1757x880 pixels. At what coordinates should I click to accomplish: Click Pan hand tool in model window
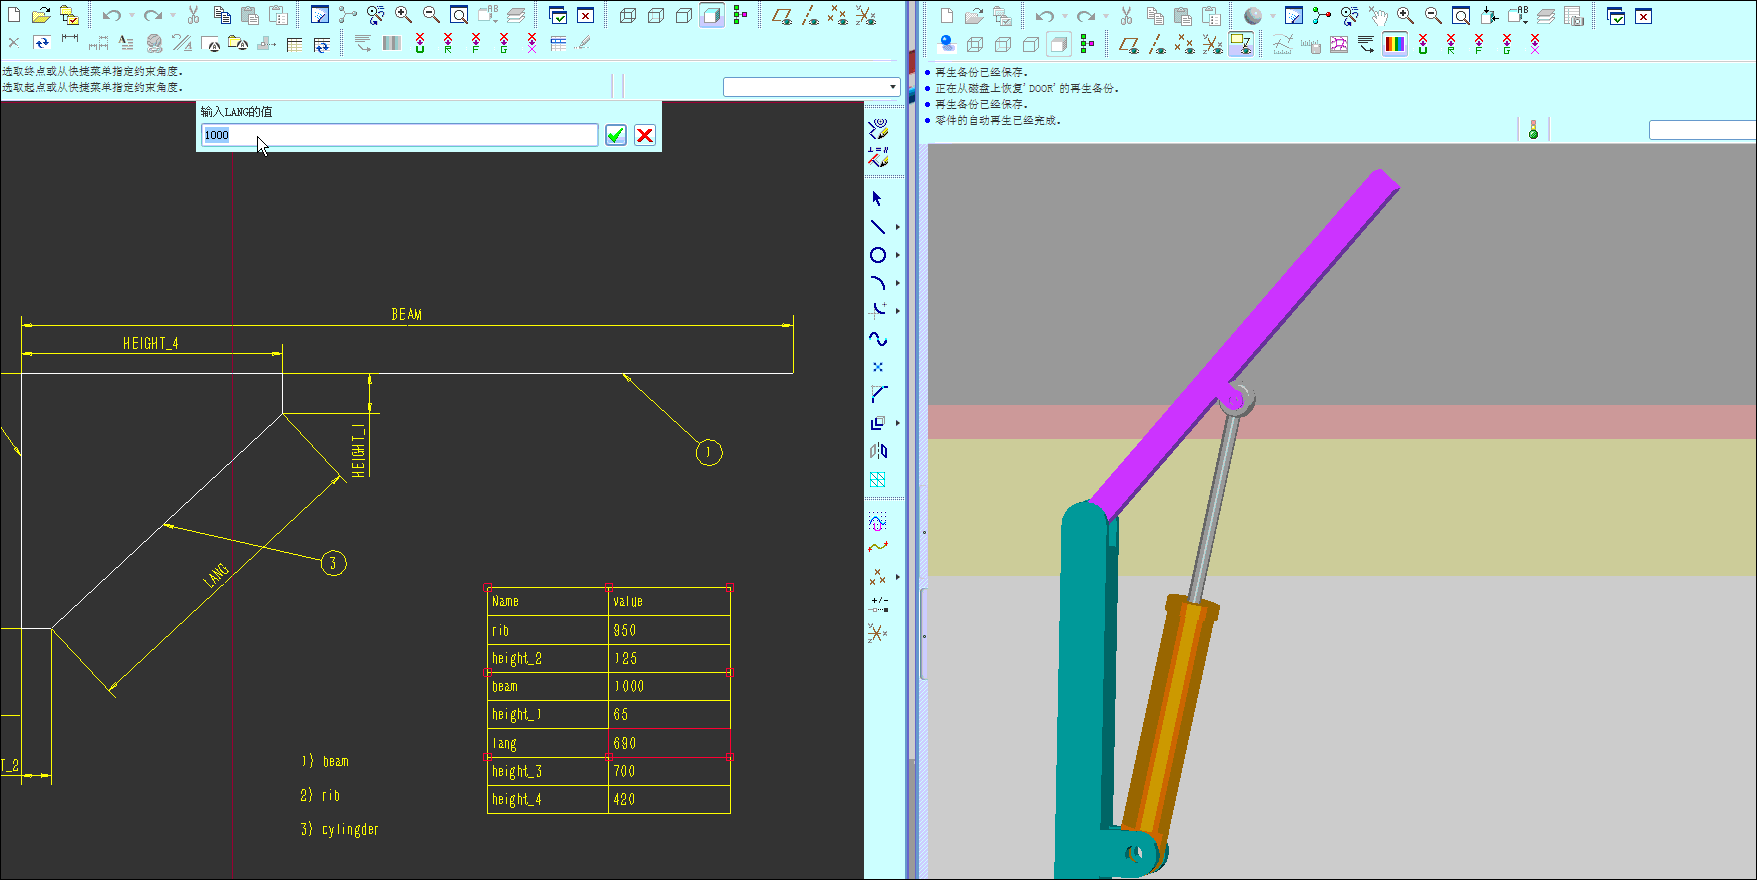[x=1378, y=15]
